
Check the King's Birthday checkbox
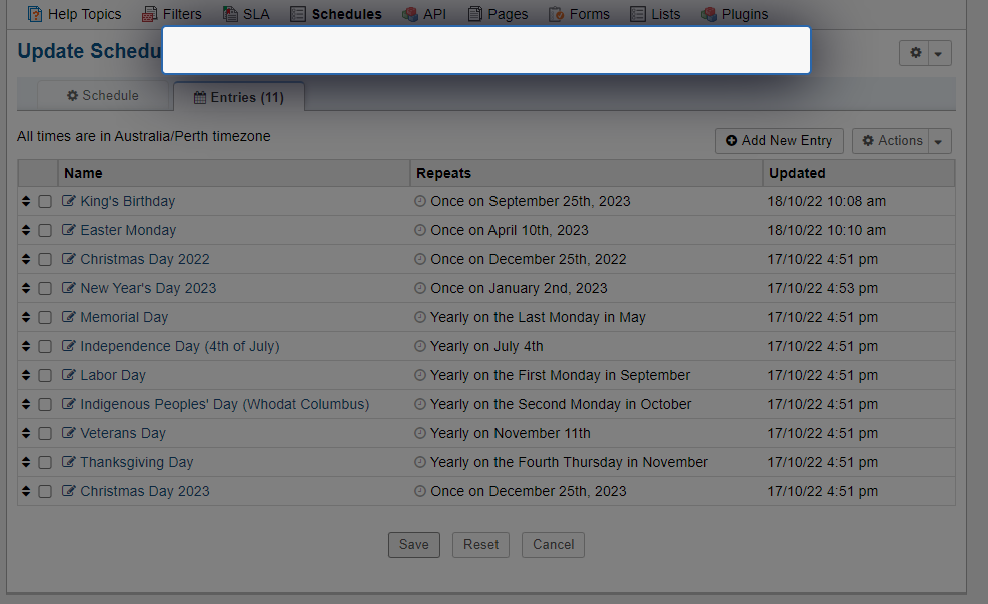(x=45, y=201)
